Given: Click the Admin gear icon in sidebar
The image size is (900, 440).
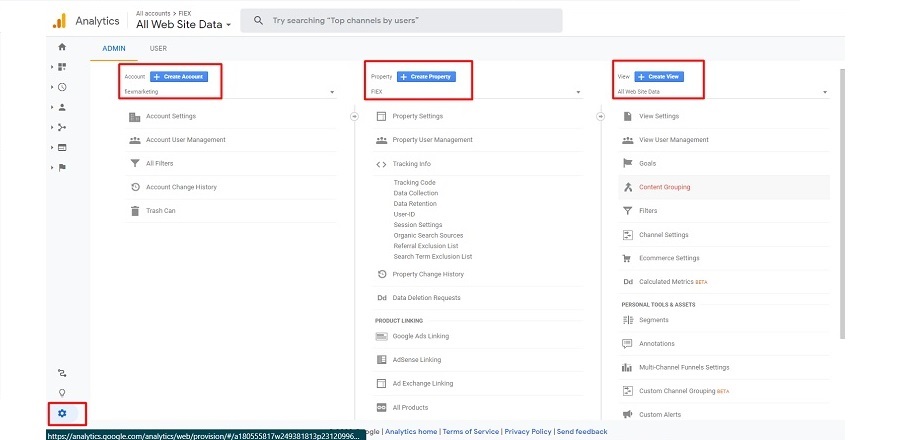Looking at the screenshot, I should (62, 413).
